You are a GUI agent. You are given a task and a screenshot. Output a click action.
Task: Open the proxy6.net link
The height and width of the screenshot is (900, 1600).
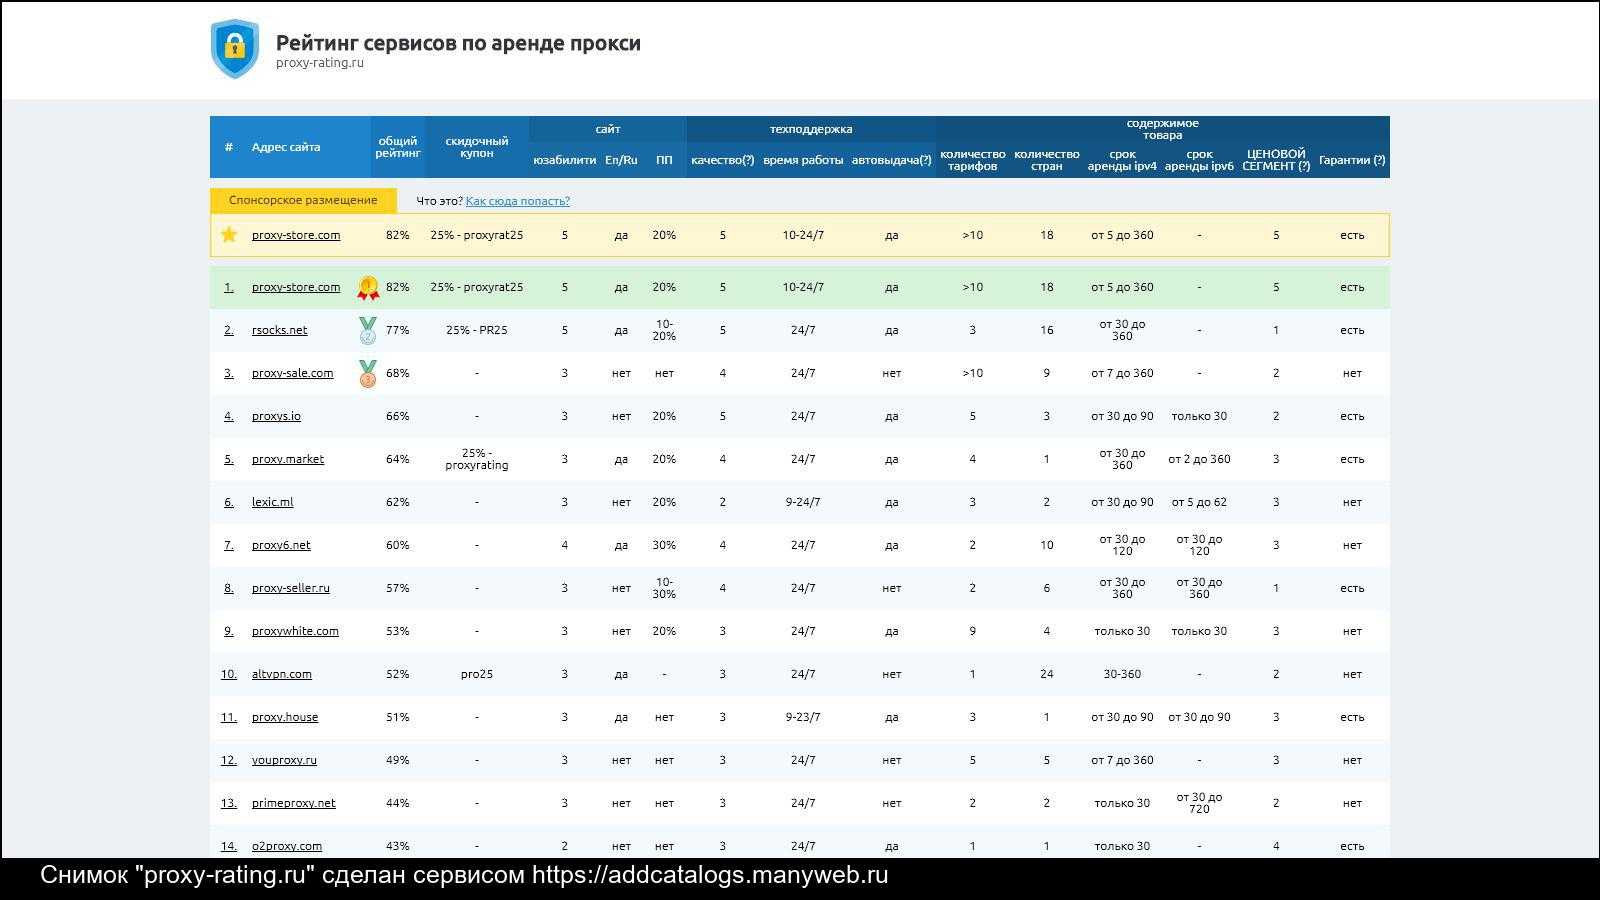pyautogui.click(x=281, y=545)
